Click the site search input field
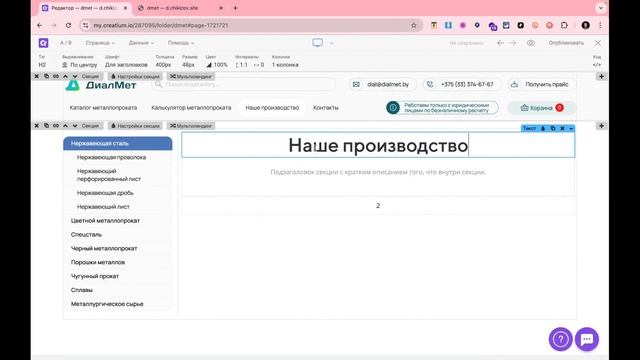Image resolution: width=640 pixels, height=360 pixels. [x=243, y=84]
